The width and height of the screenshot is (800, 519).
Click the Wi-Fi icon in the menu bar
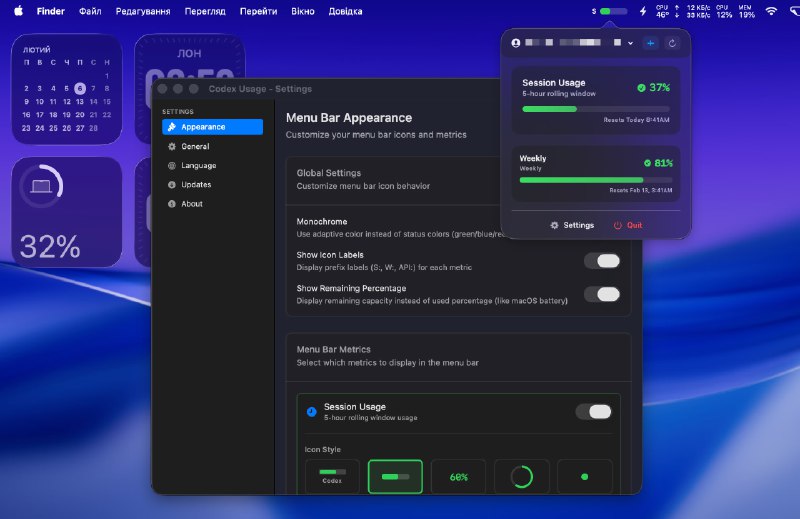click(x=771, y=11)
